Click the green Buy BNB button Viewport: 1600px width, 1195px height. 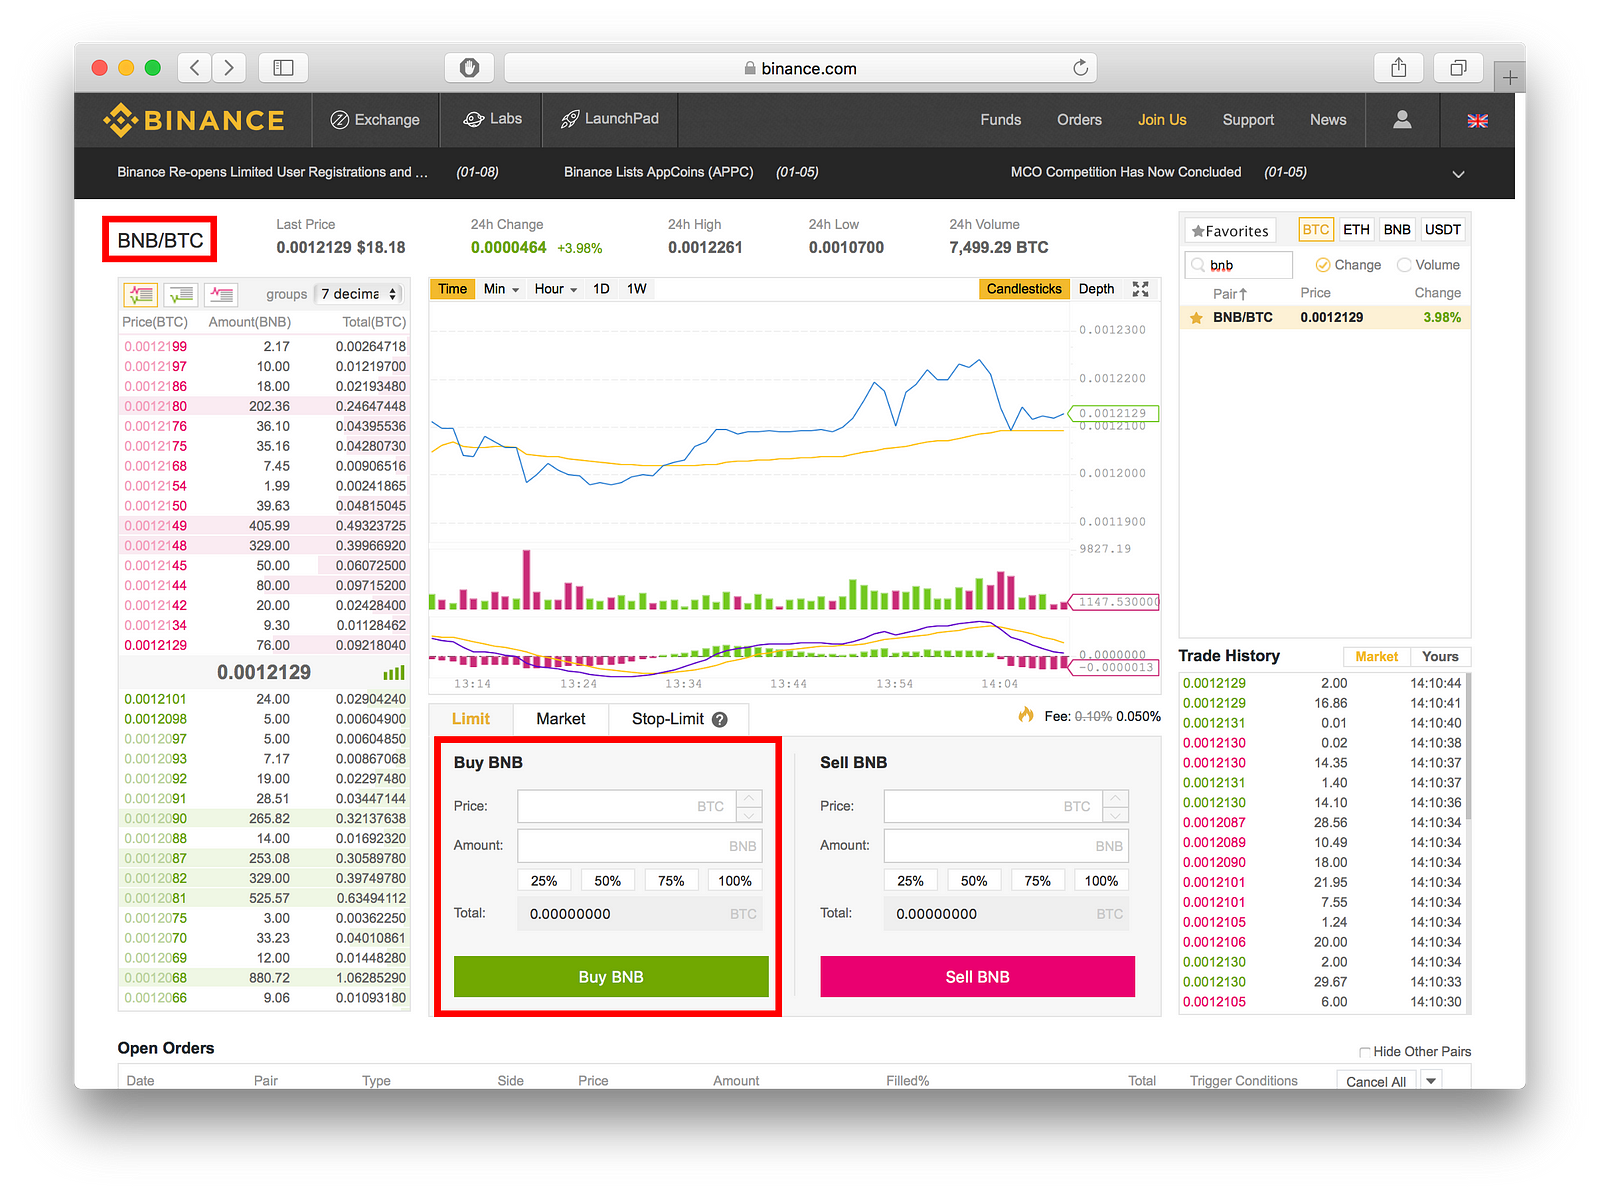[x=611, y=977]
